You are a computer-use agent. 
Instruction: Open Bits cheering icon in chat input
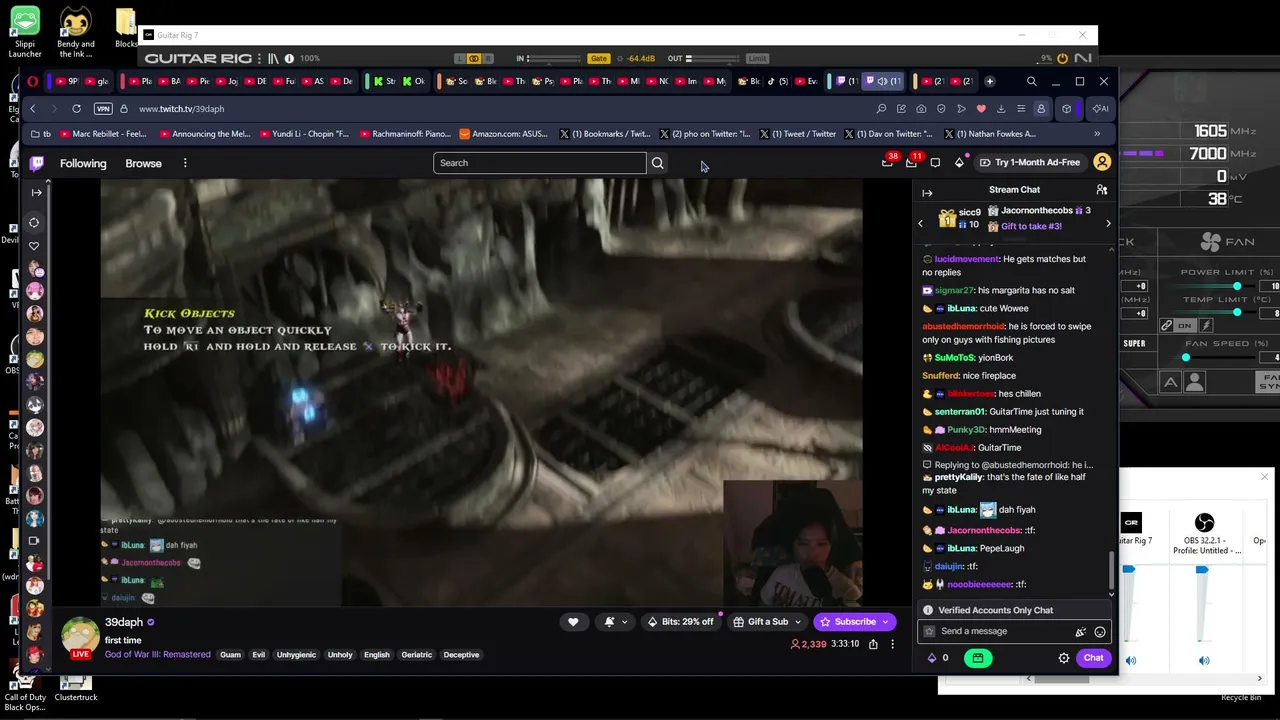1080,632
